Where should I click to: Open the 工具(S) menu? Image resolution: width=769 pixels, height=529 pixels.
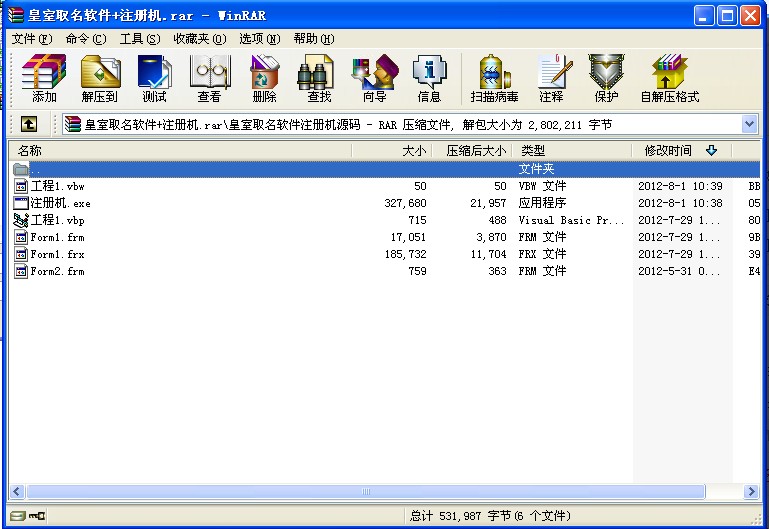pyautogui.click(x=140, y=39)
